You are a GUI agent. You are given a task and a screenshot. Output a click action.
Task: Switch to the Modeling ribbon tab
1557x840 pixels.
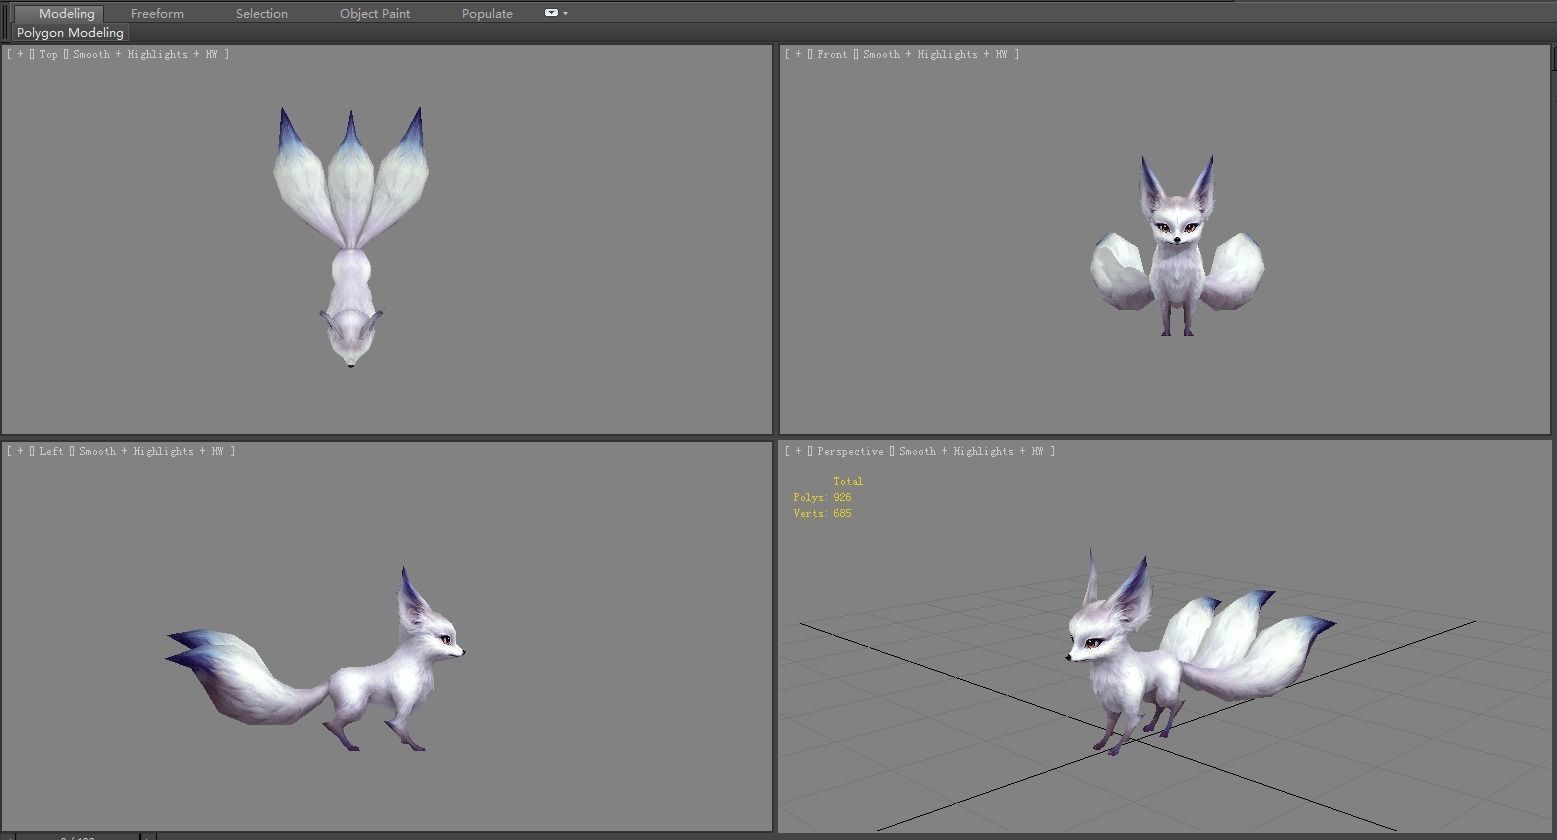pyautogui.click(x=66, y=13)
